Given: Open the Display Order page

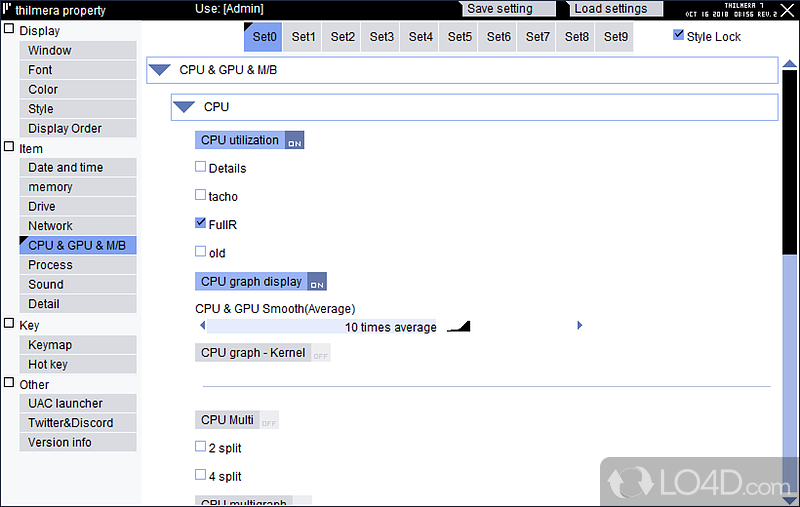Looking at the screenshot, I should tap(78, 129).
